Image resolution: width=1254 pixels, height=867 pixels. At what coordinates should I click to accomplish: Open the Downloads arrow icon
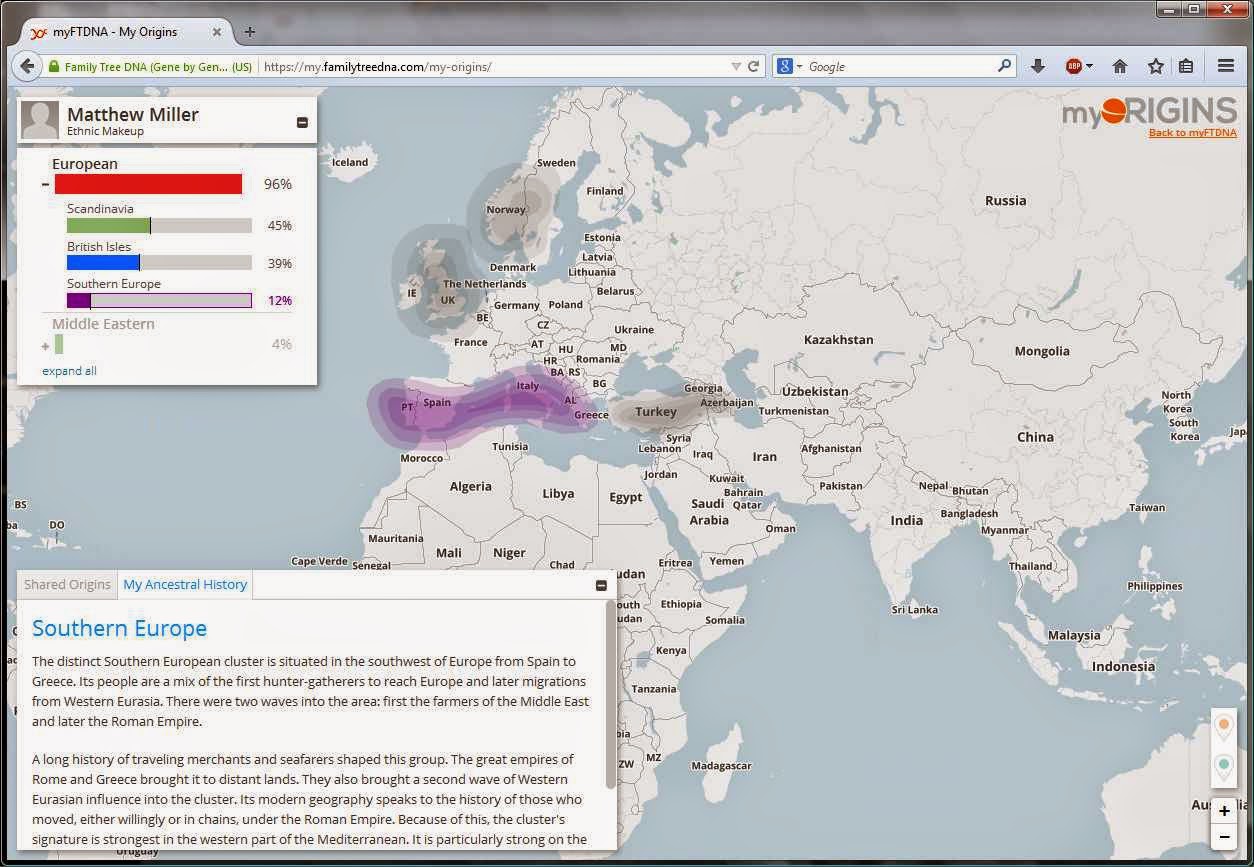pyautogui.click(x=1038, y=65)
